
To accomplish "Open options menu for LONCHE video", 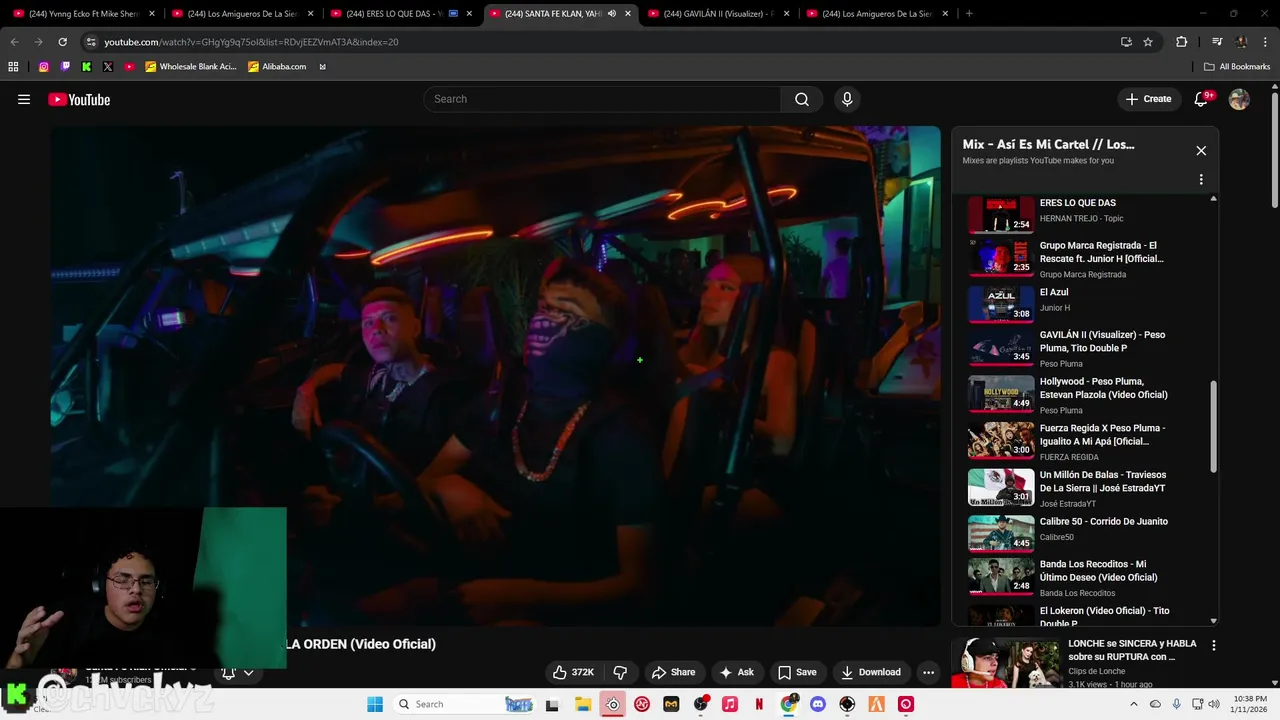I will (x=1213, y=647).
